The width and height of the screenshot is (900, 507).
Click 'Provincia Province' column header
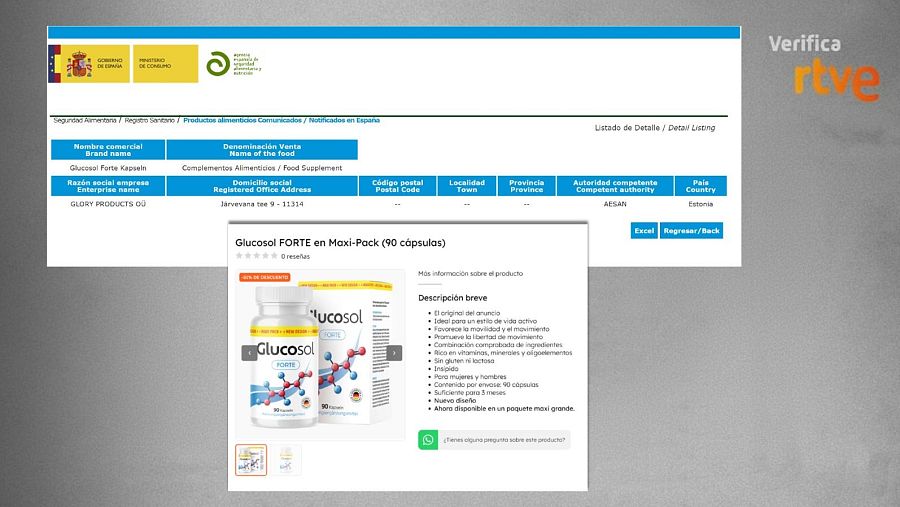click(526, 186)
